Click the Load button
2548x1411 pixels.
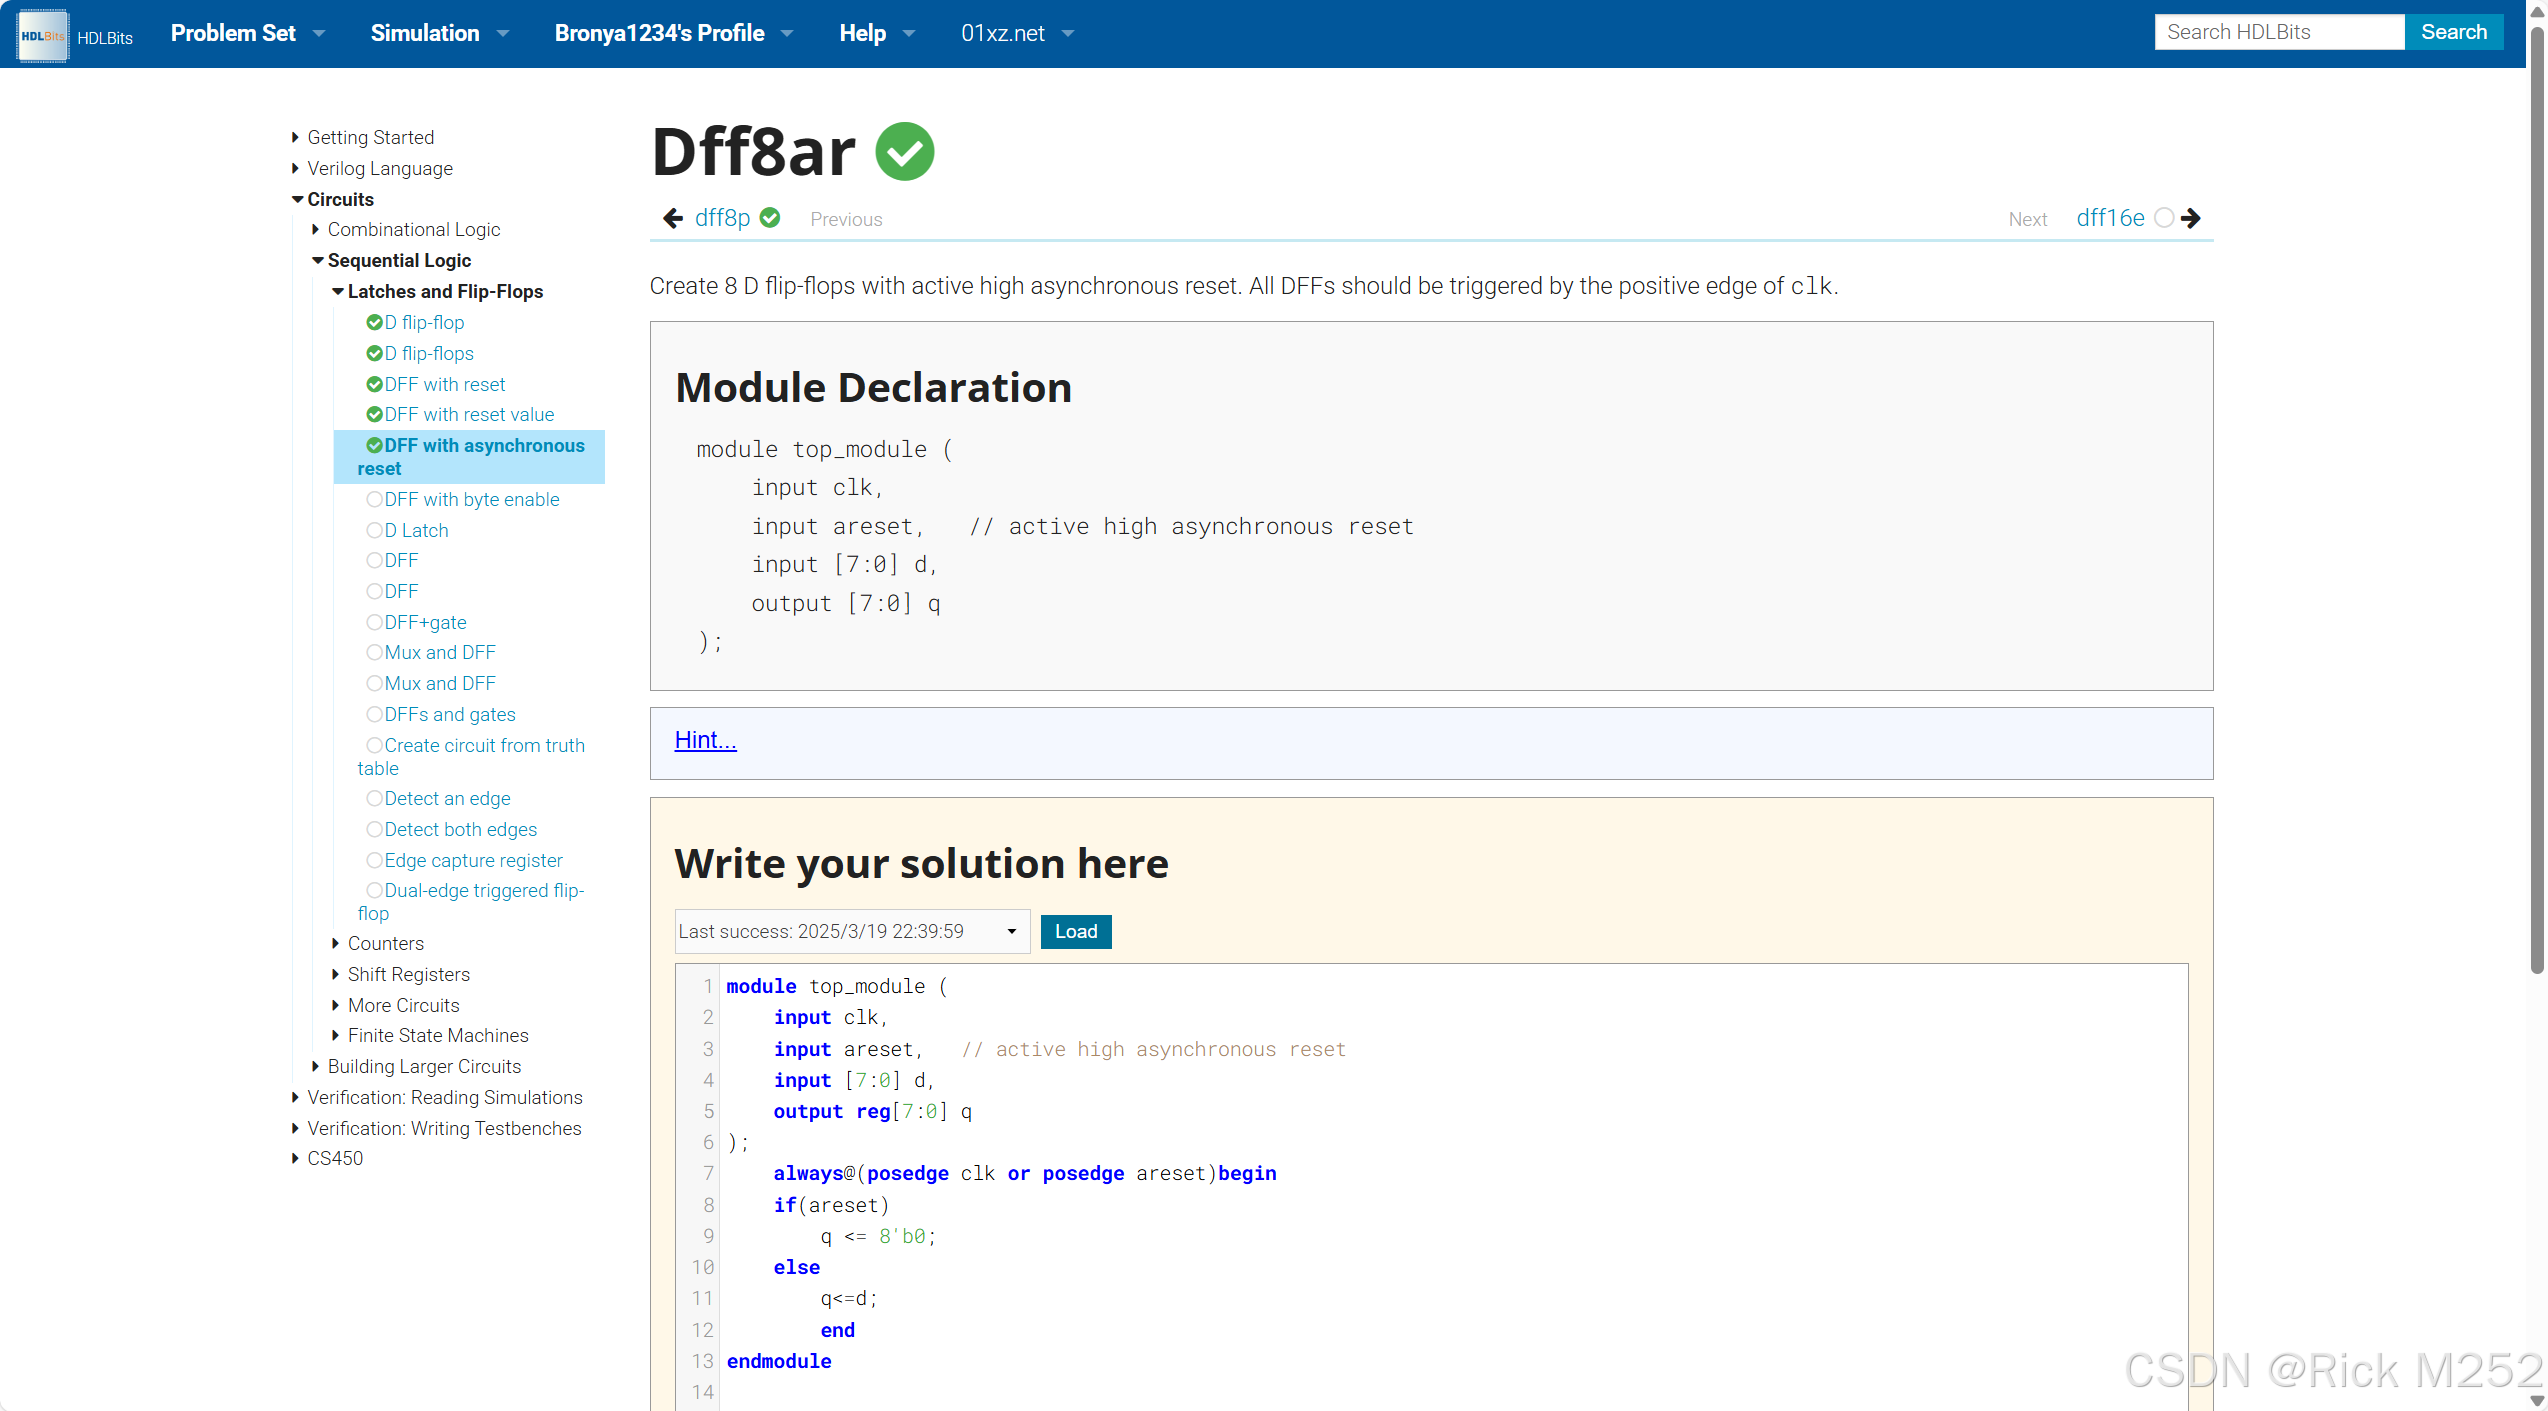1075,931
